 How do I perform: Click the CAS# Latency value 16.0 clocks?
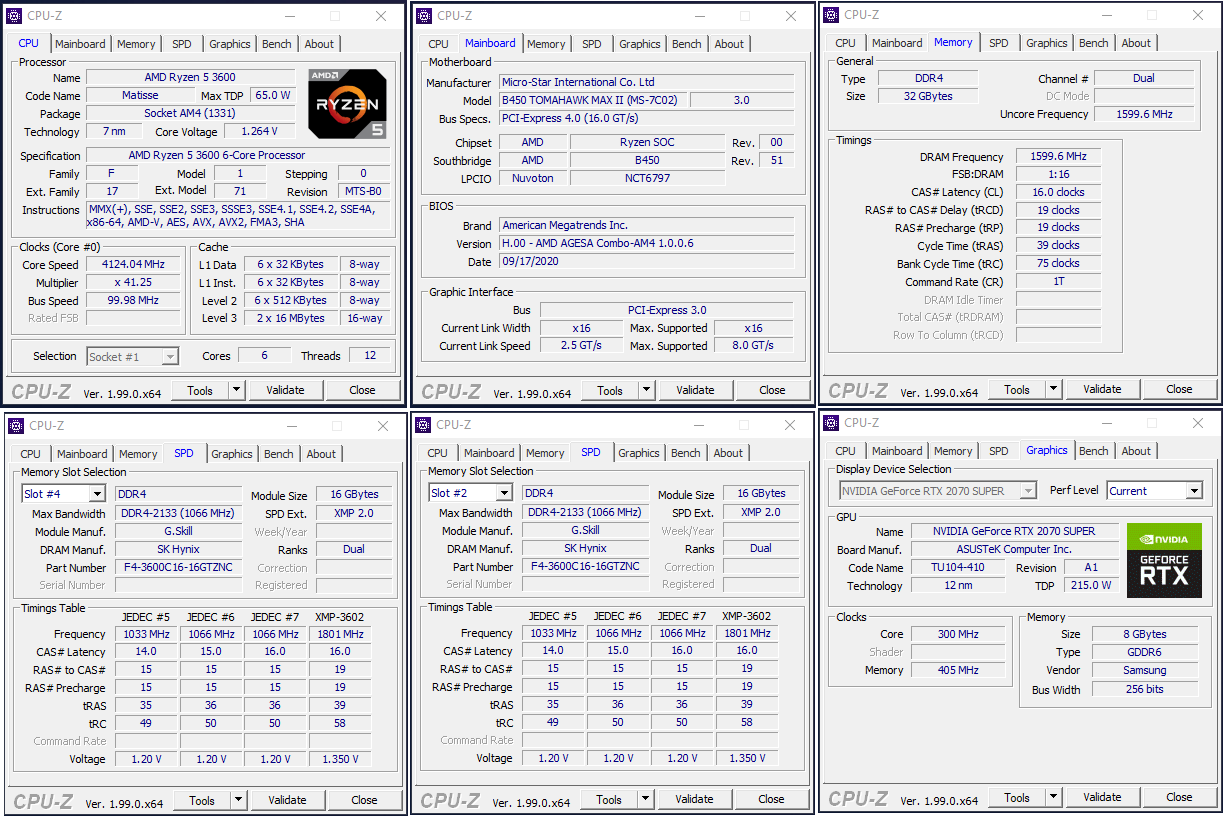coord(1058,193)
